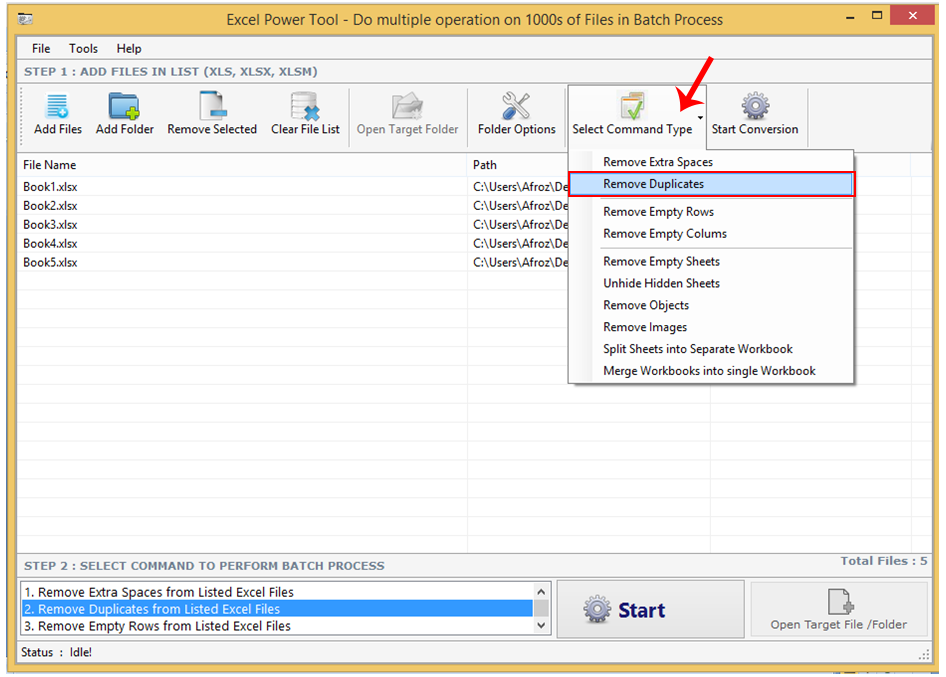Select '2. Remove Duplicates from Listed Excel Files'

[x=278, y=609]
